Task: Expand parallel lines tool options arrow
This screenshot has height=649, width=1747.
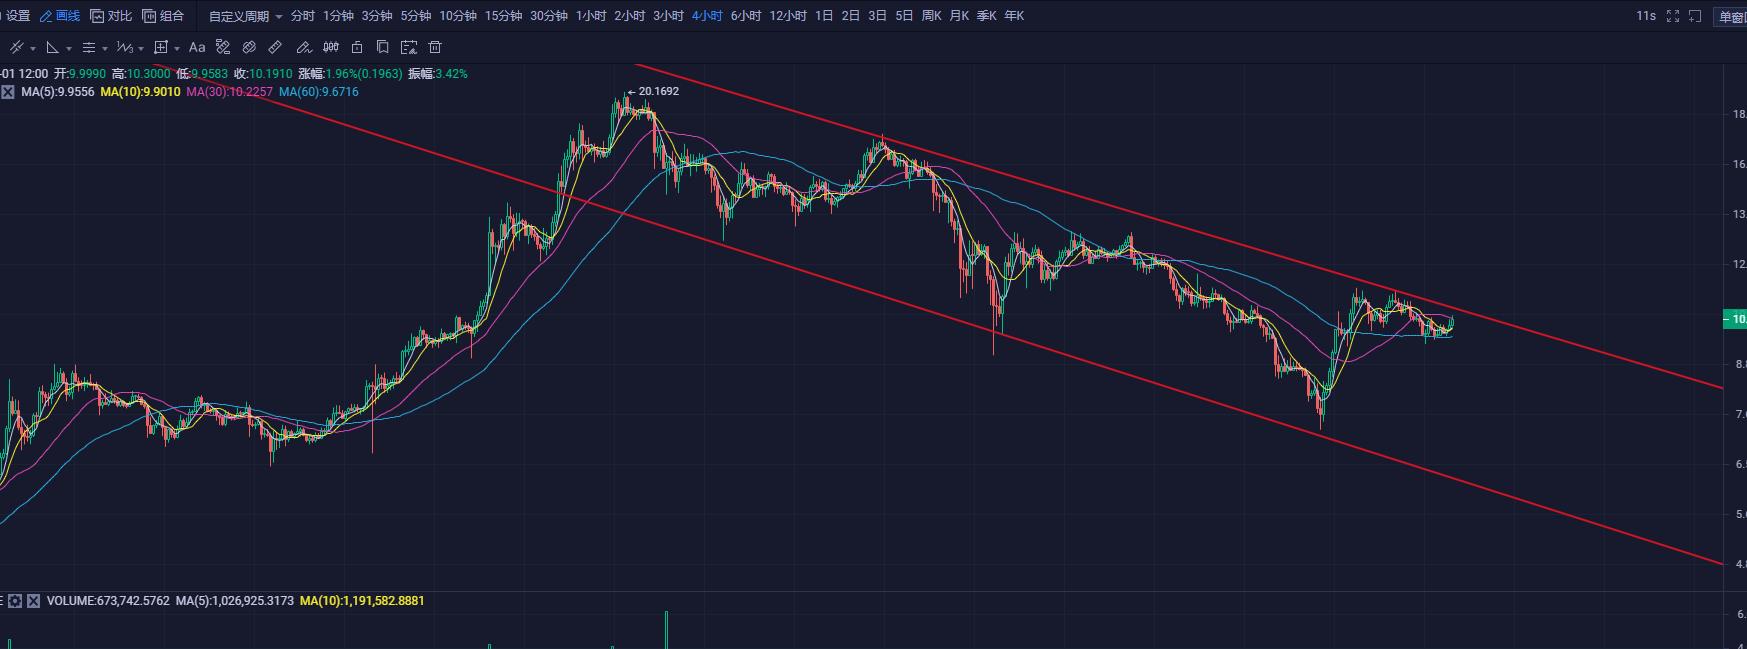Action: 105,48
